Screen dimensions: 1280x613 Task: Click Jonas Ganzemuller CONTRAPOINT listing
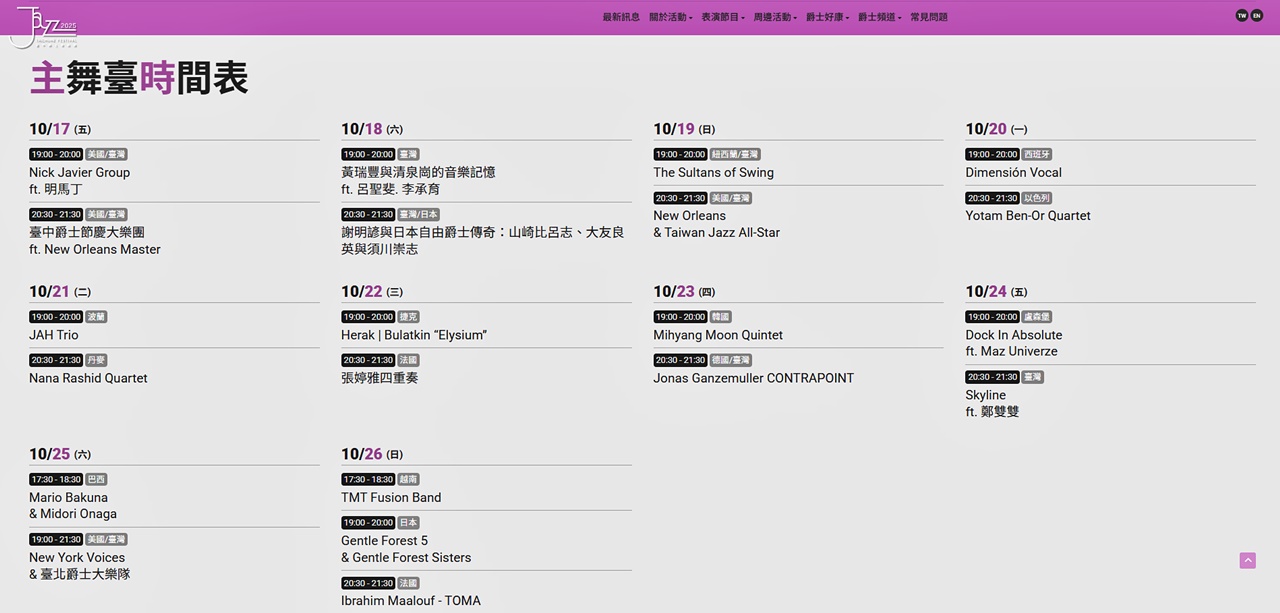[753, 379]
